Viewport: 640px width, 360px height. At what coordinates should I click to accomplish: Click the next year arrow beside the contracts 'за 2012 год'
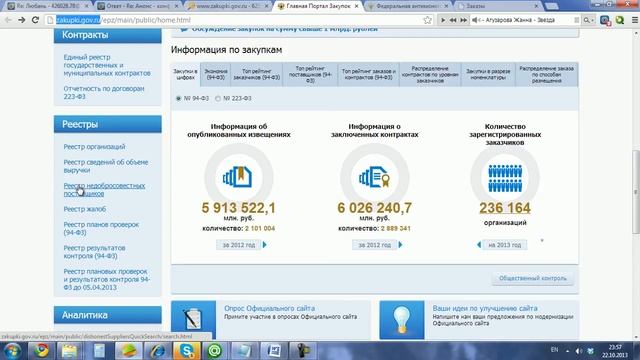(400, 245)
